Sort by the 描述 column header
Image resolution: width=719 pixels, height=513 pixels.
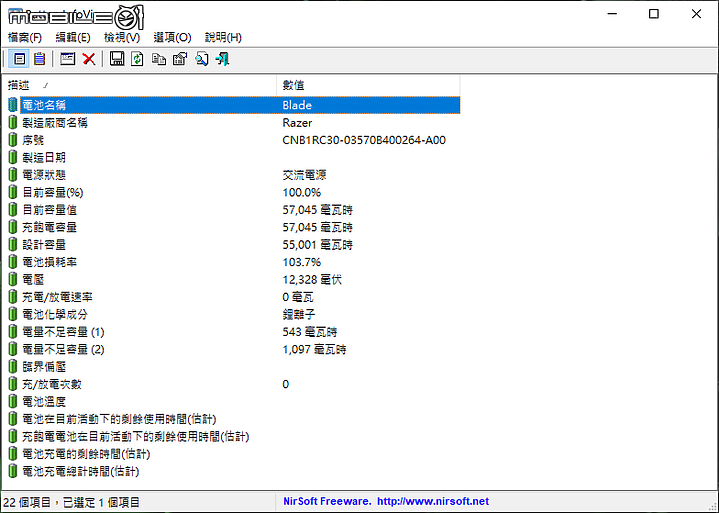click(139, 85)
